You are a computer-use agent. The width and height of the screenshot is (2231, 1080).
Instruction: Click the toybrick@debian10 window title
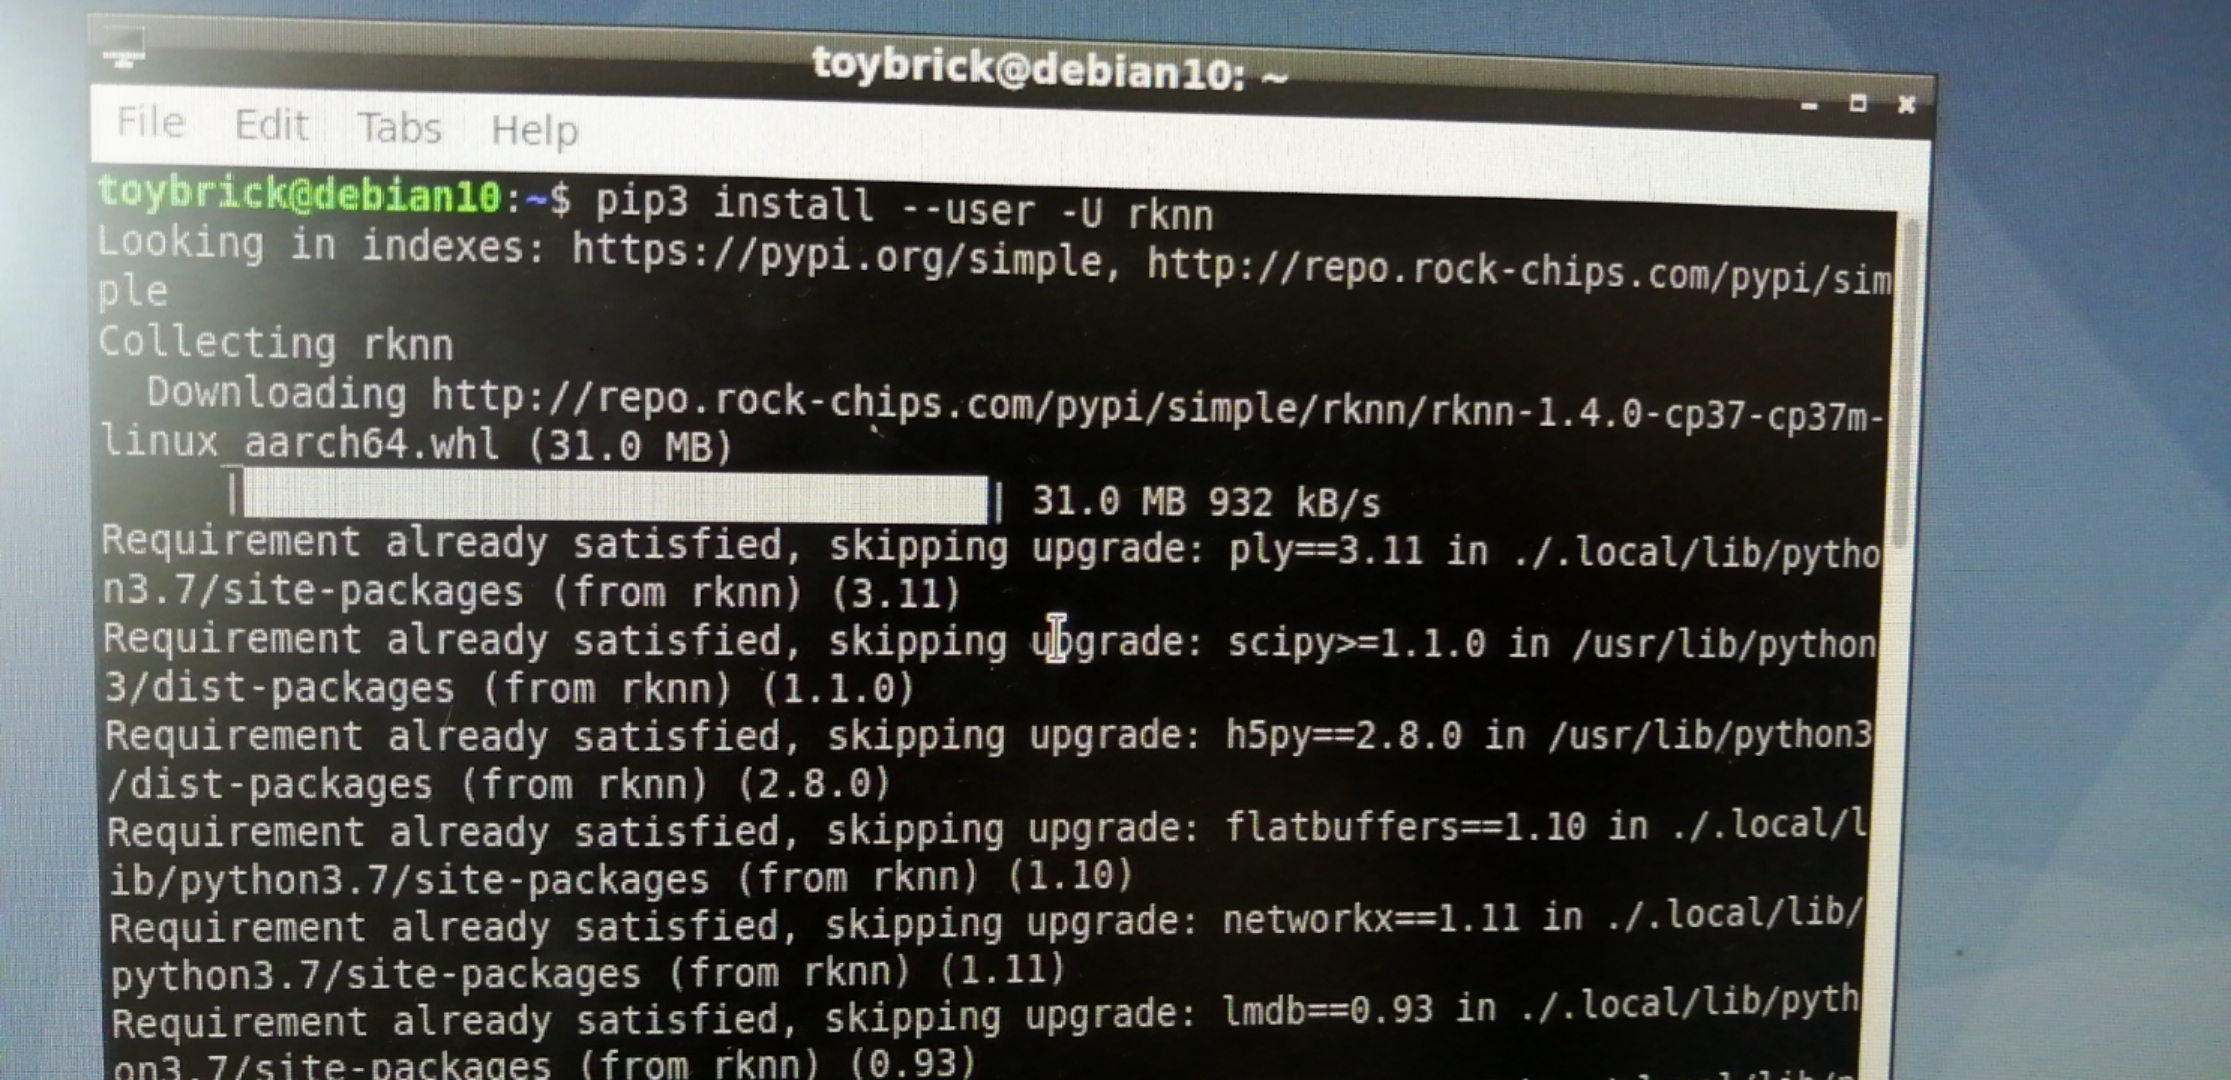click(x=1048, y=69)
